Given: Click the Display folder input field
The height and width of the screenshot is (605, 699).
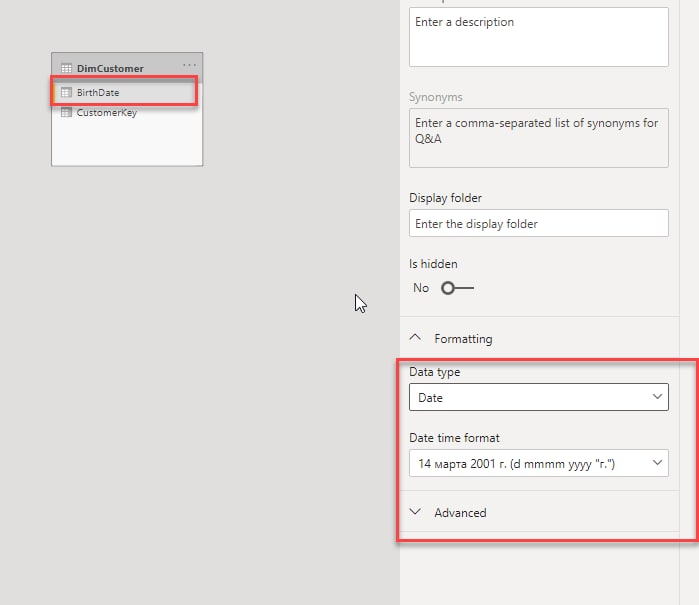Looking at the screenshot, I should point(539,223).
